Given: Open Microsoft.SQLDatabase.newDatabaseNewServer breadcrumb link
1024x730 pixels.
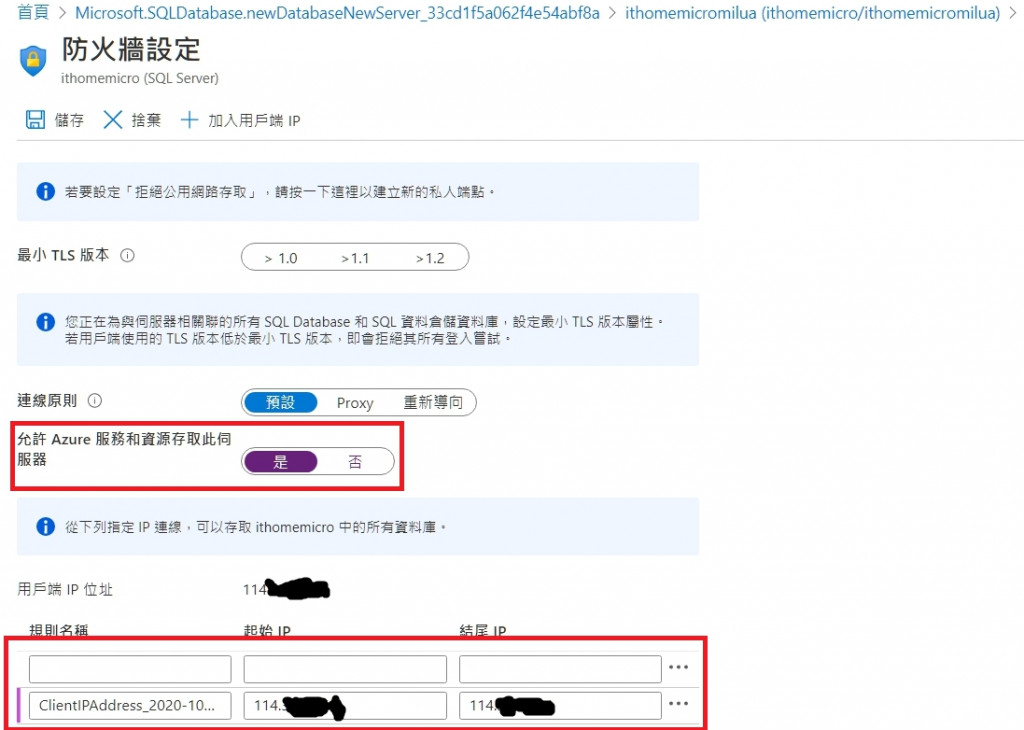Looking at the screenshot, I should click(x=337, y=12).
